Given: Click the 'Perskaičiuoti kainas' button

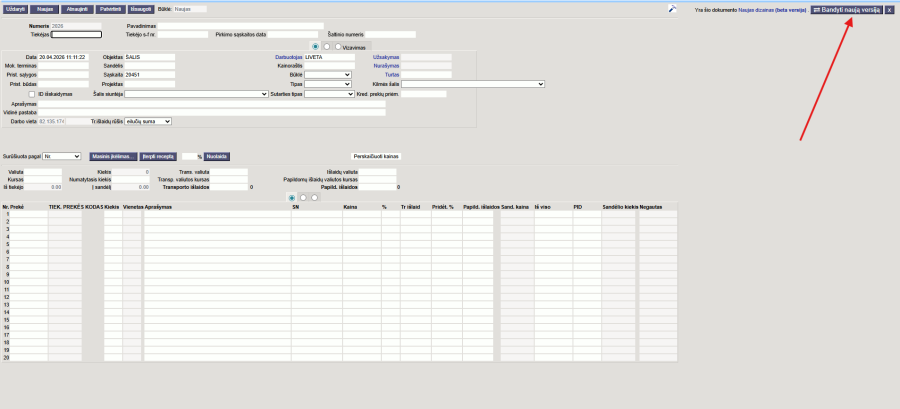Looking at the screenshot, I should [x=375, y=157].
